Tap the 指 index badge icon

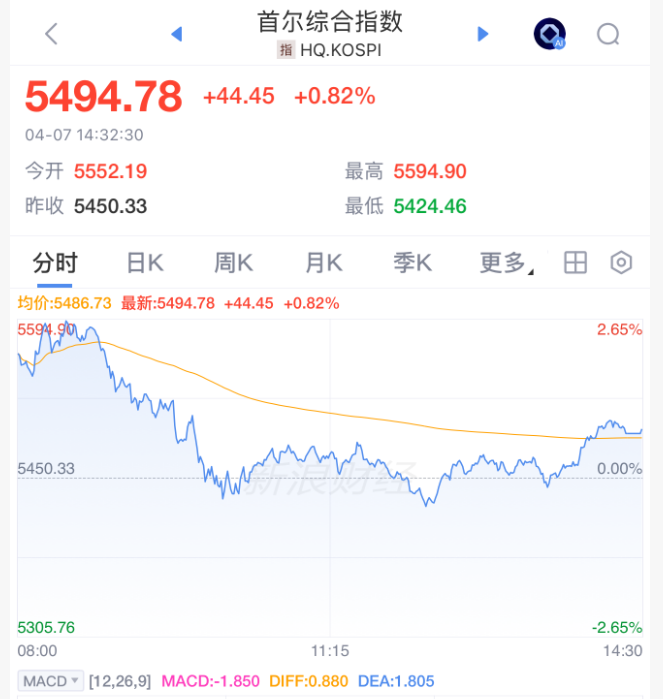[286, 49]
